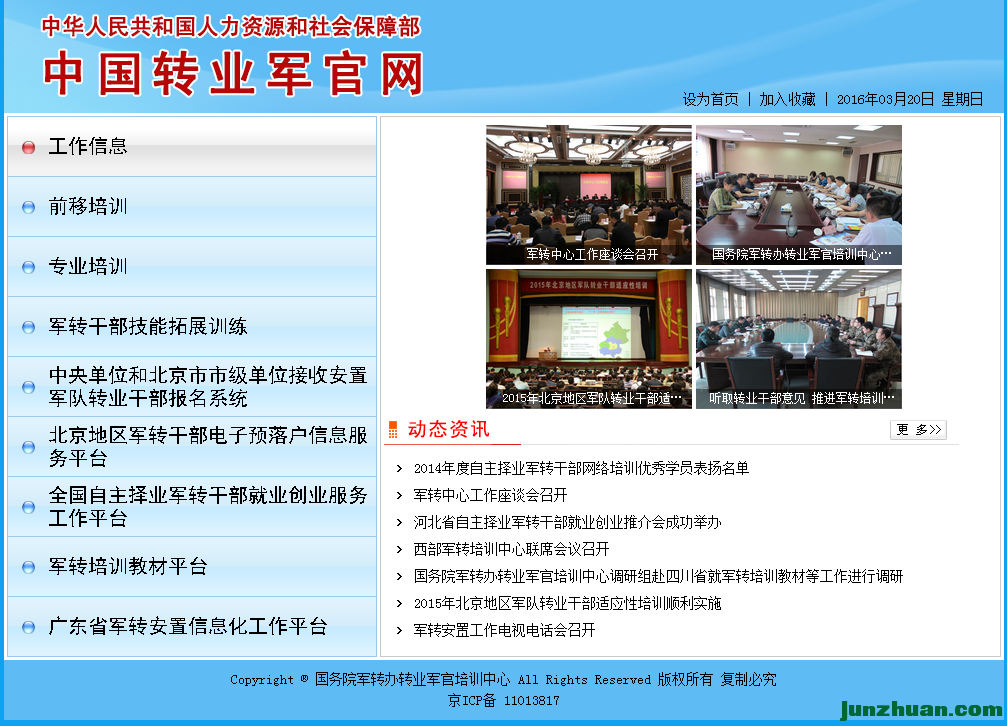
Task: Select 北京地区军转干部电子预落户信息服务平台 in sidebar
Action: pyautogui.click(x=208, y=447)
